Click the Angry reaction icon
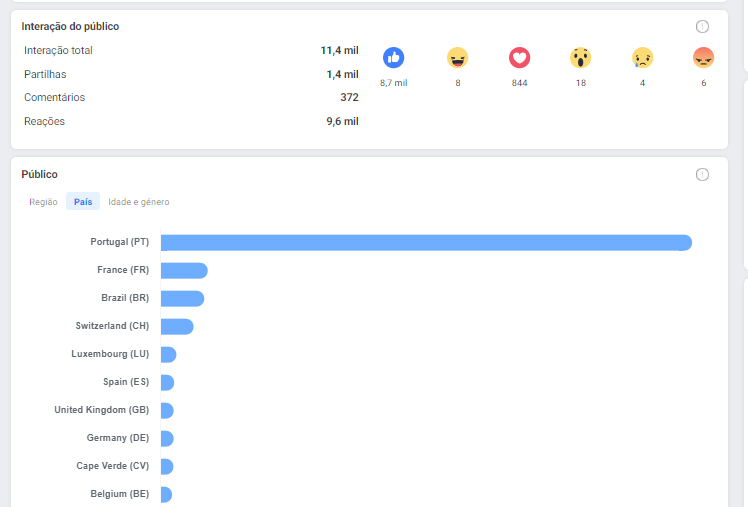 tap(703, 58)
